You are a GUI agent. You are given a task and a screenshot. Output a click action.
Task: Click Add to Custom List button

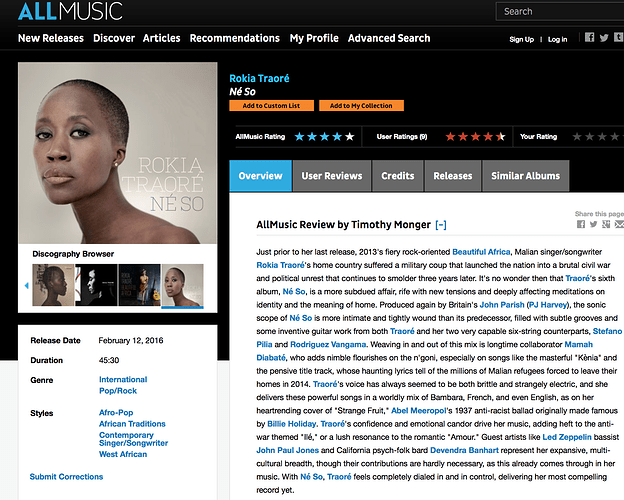pos(271,105)
